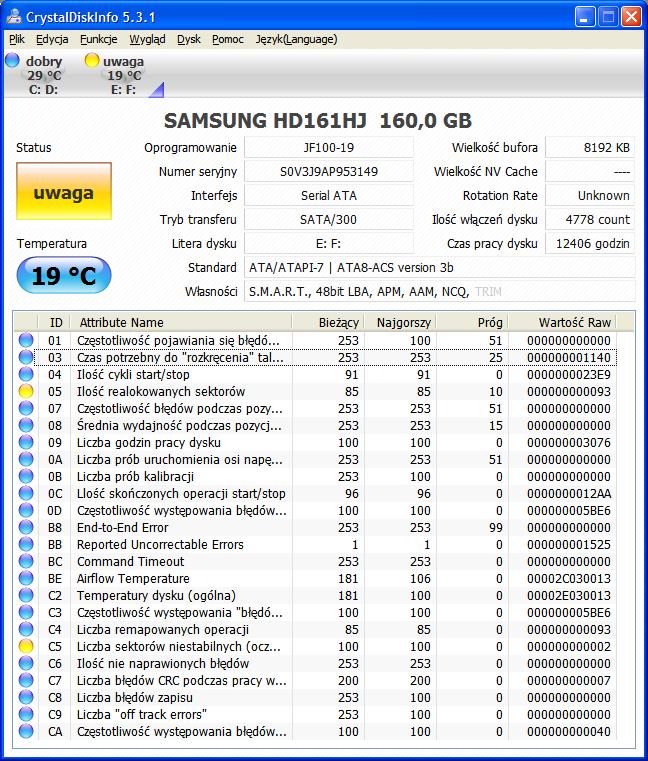This screenshot has width=648, height=761.
Task: Select the E: F: disk marked uwaga
Action: 122,75
